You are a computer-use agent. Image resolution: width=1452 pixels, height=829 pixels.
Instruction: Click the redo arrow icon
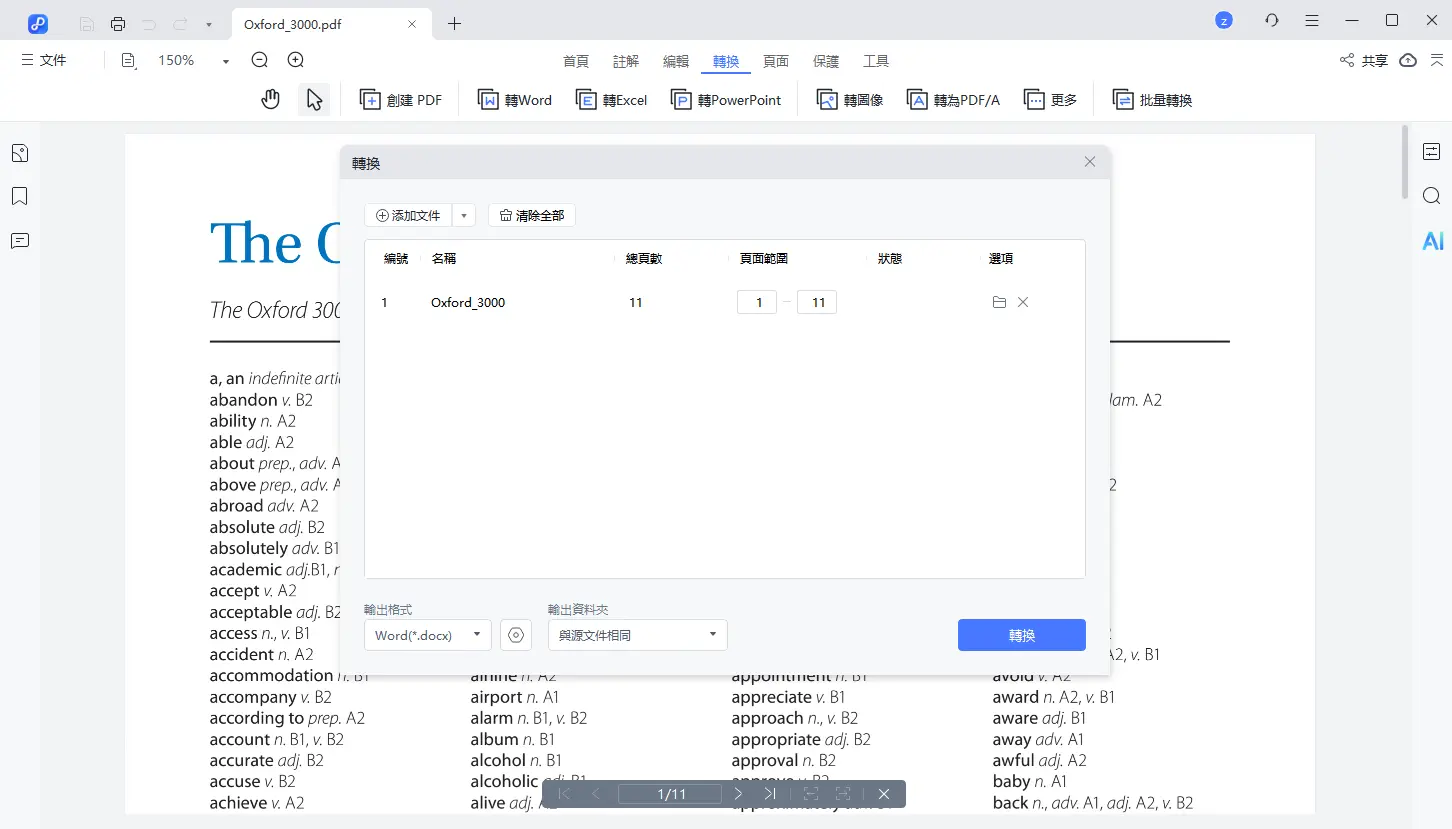pos(180,24)
